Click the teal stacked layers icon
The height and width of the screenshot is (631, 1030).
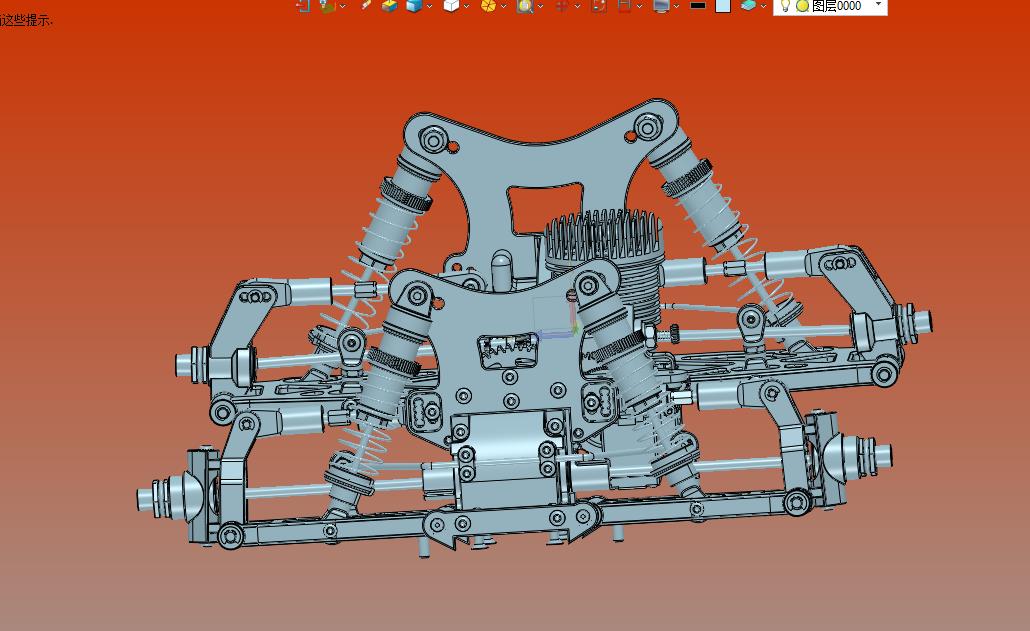[748, 5]
